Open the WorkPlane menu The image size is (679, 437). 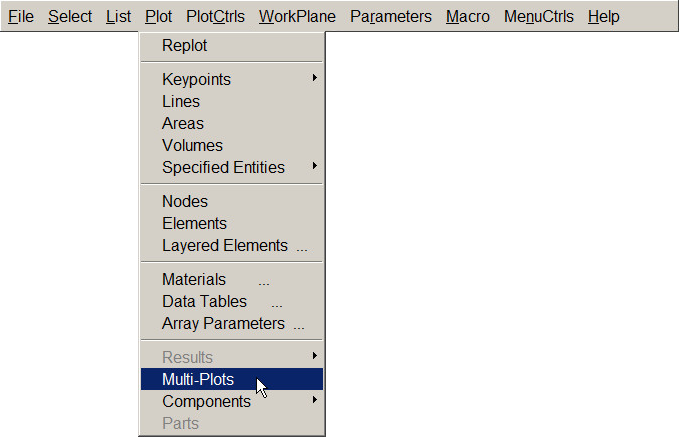297,17
